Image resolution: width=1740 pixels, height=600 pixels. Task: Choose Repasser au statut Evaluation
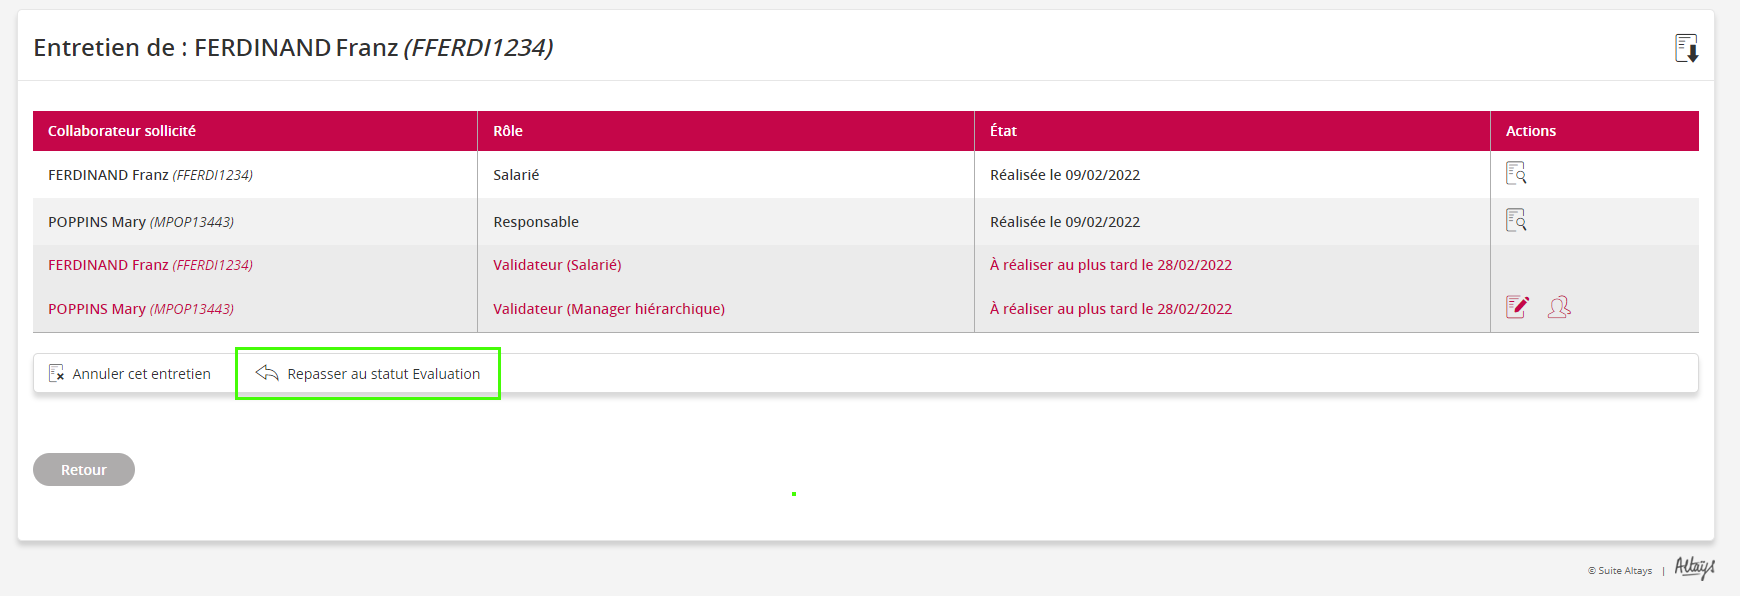(x=383, y=374)
